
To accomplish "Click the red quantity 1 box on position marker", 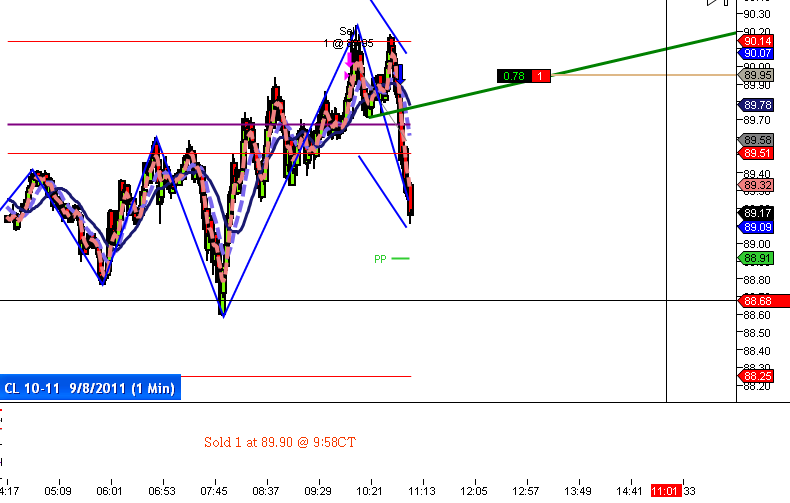I will (540, 76).
